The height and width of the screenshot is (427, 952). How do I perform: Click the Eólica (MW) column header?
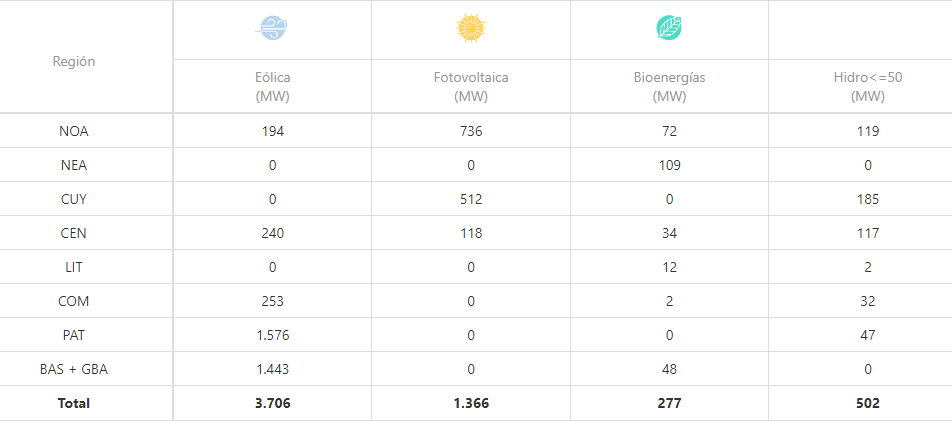[x=271, y=87]
